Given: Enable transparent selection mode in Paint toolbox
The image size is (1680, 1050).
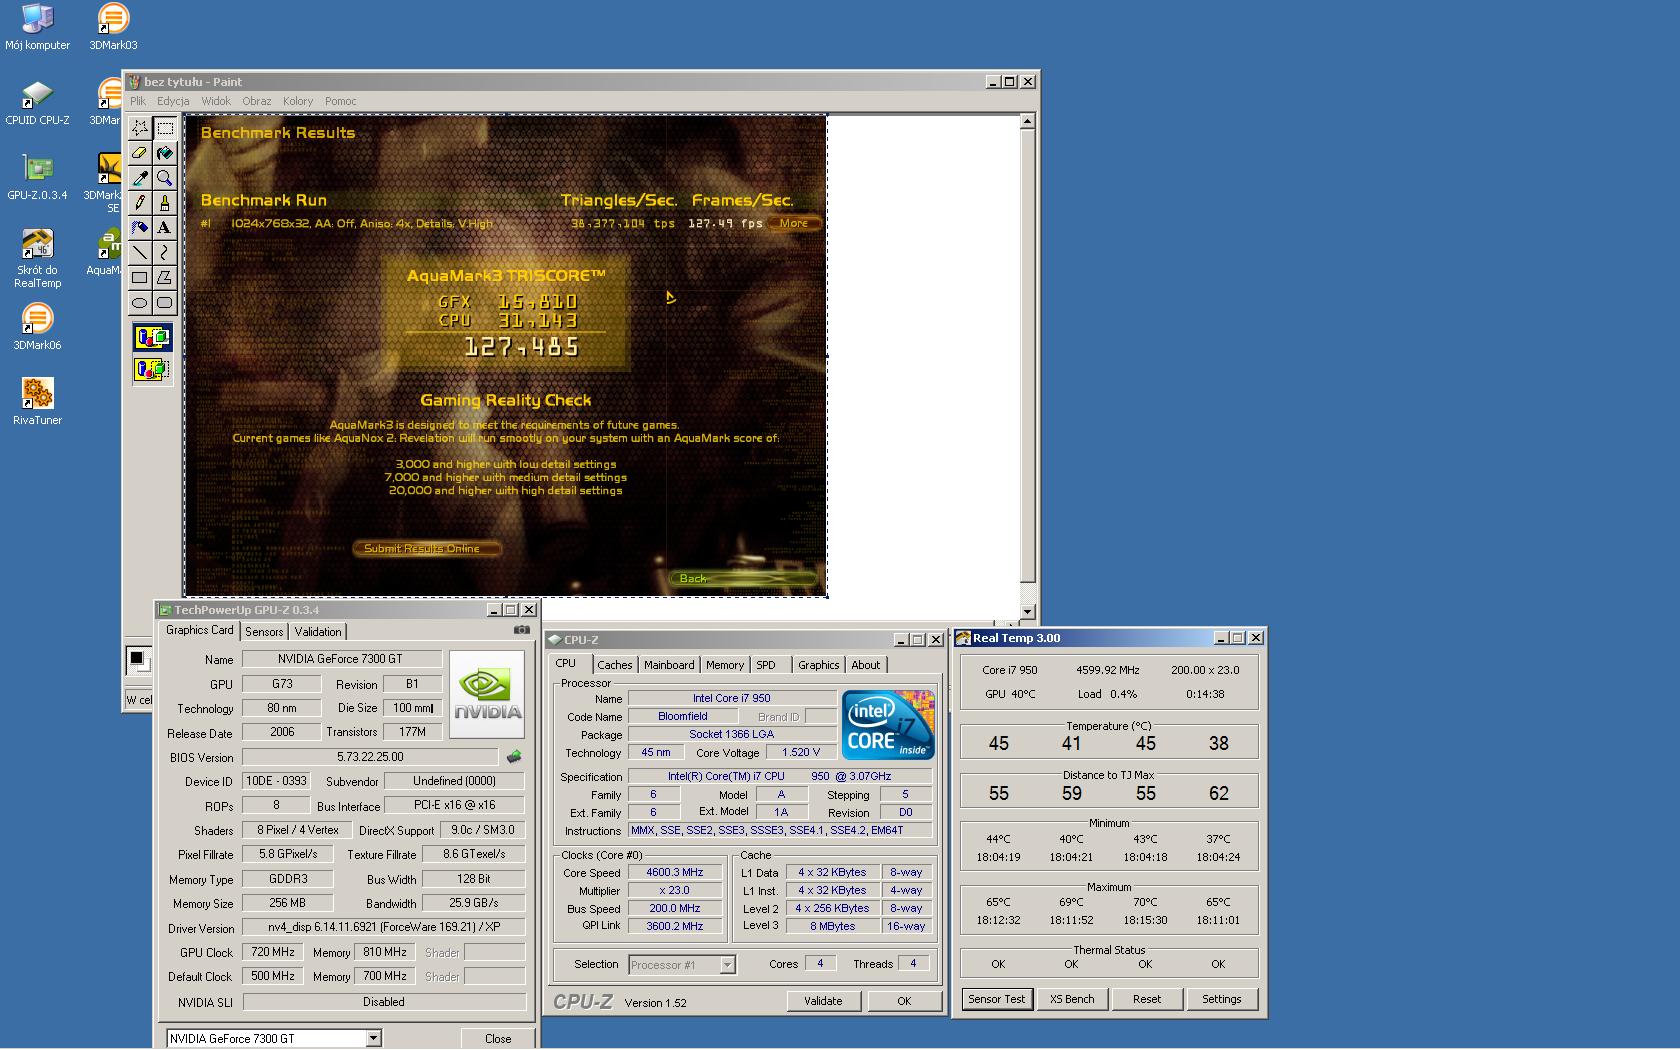Looking at the screenshot, I should point(152,370).
